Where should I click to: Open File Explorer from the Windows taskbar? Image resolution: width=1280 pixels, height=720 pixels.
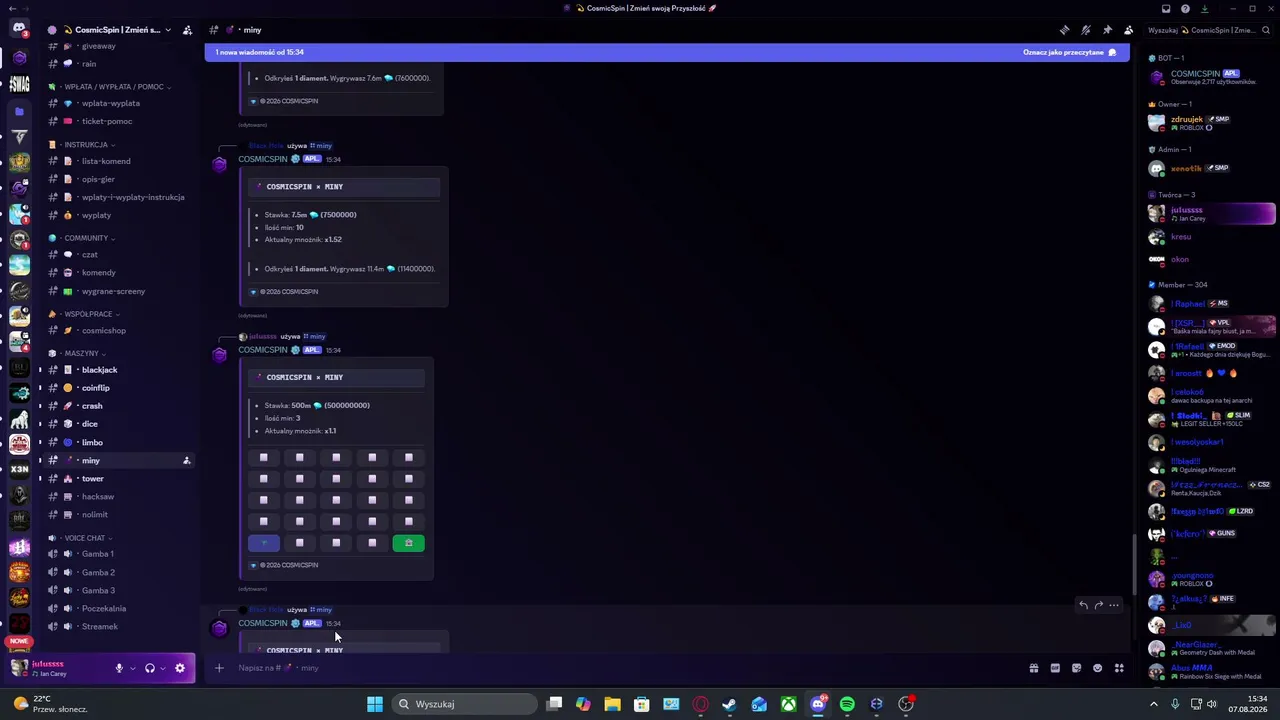612,704
